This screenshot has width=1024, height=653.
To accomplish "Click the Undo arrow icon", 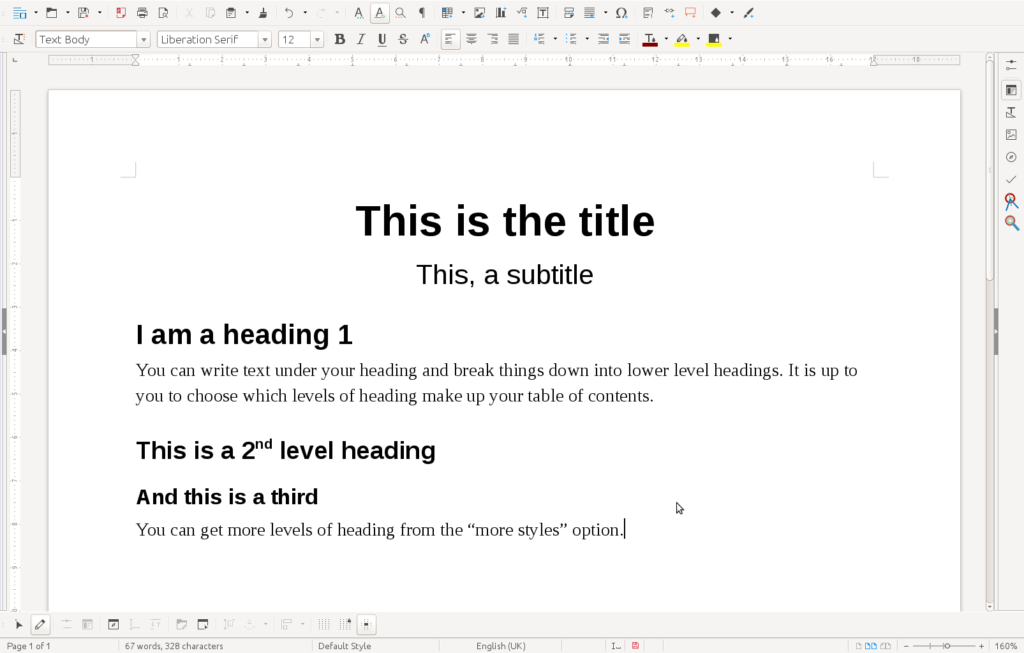I will (289, 13).
